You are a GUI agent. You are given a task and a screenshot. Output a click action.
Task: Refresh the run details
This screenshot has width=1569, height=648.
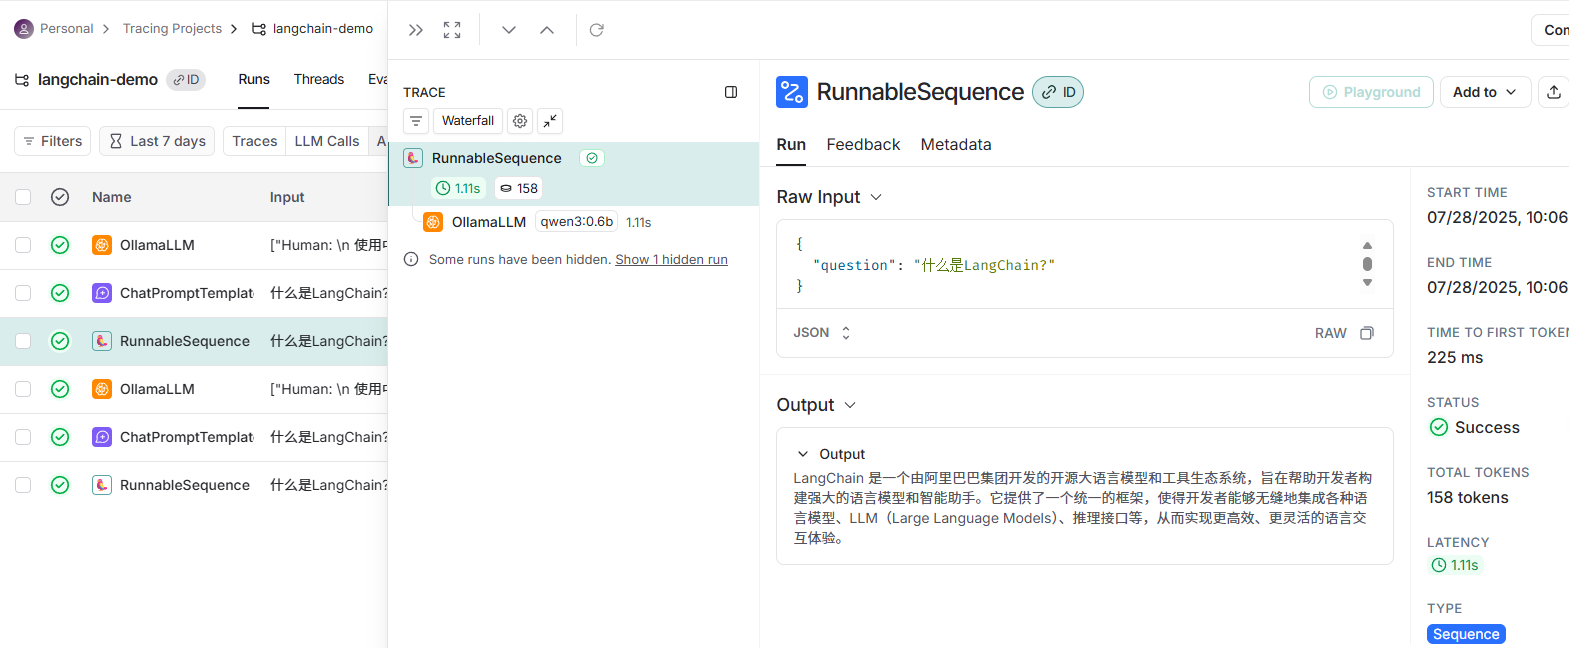(597, 30)
